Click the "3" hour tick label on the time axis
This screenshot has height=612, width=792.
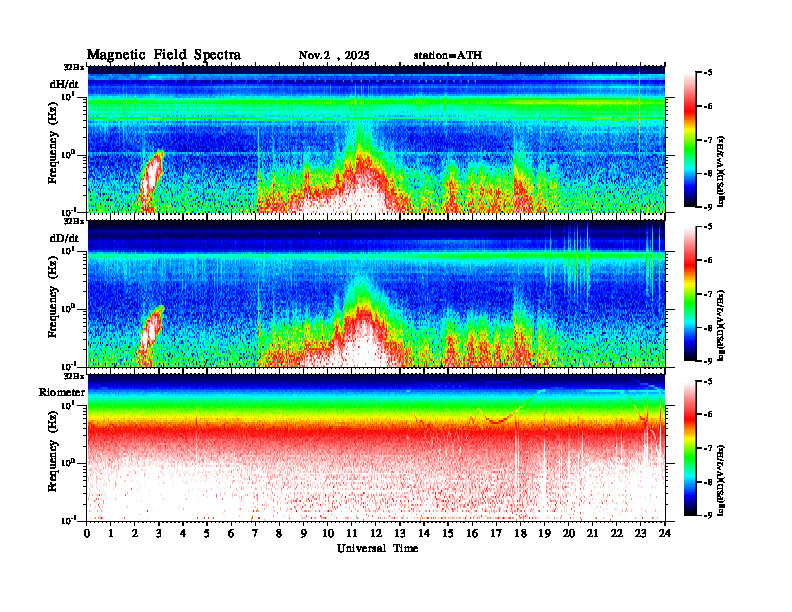[x=159, y=533]
